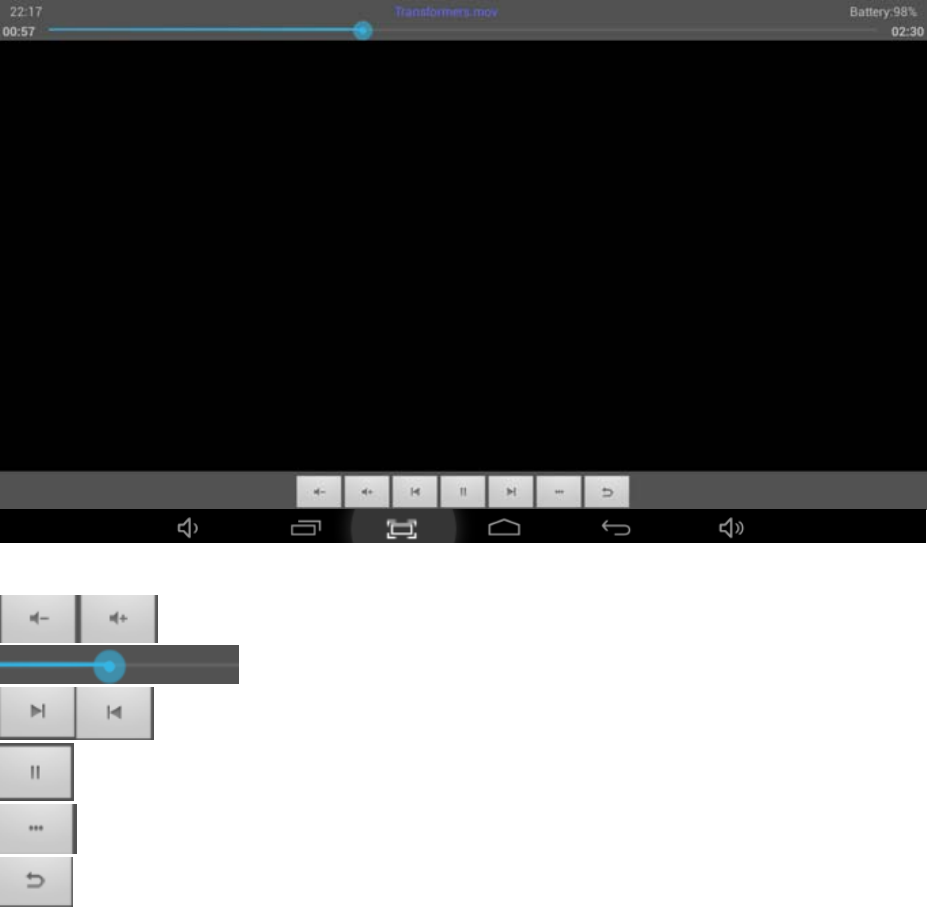Click the Battery:98% indicator
The image size is (927, 907).
(883, 12)
